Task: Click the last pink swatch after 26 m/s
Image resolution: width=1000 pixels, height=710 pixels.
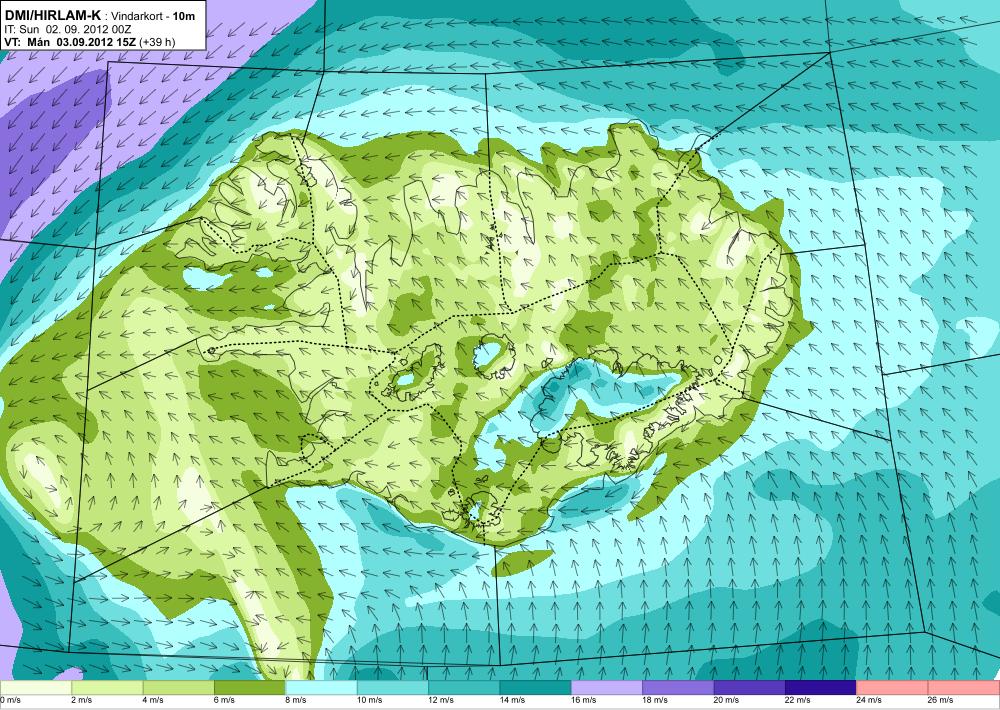Action: click(964, 688)
